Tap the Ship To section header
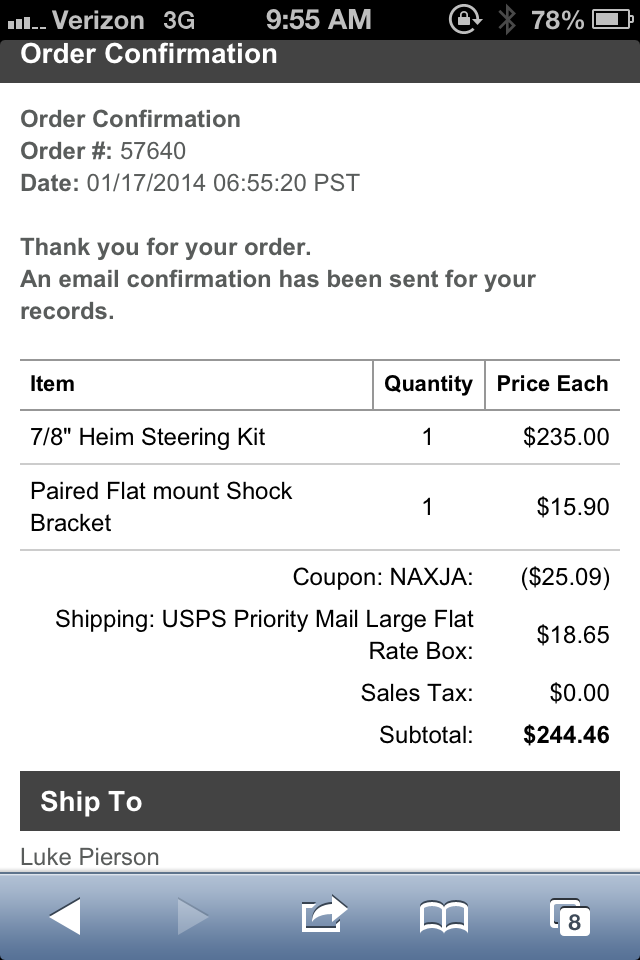640x960 pixels. [x=320, y=801]
